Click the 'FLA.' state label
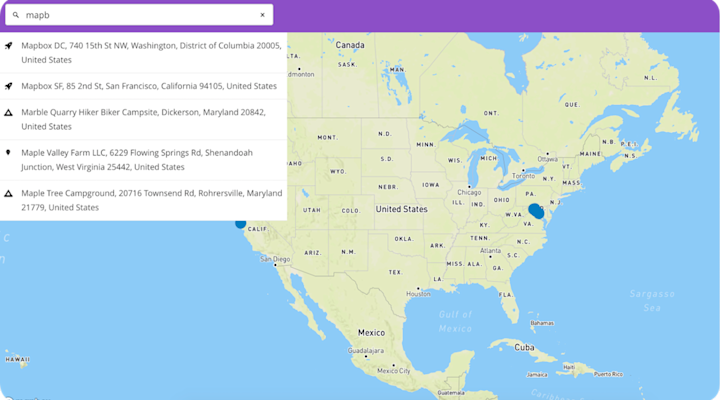The height and width of the screenshot is (400, 720). (506, 295)
